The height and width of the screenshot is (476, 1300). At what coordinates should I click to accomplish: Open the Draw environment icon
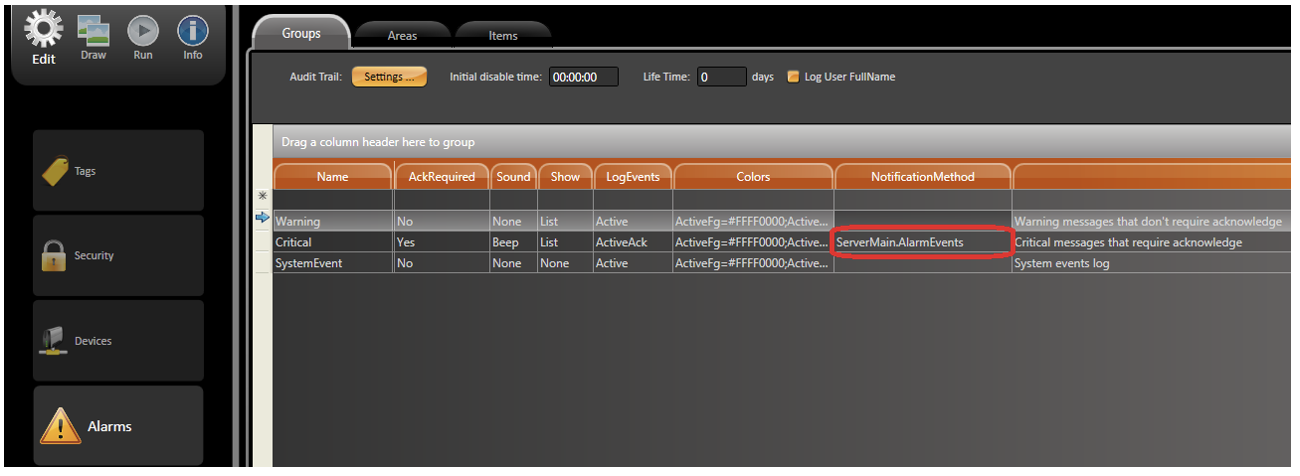click(93, 30)
